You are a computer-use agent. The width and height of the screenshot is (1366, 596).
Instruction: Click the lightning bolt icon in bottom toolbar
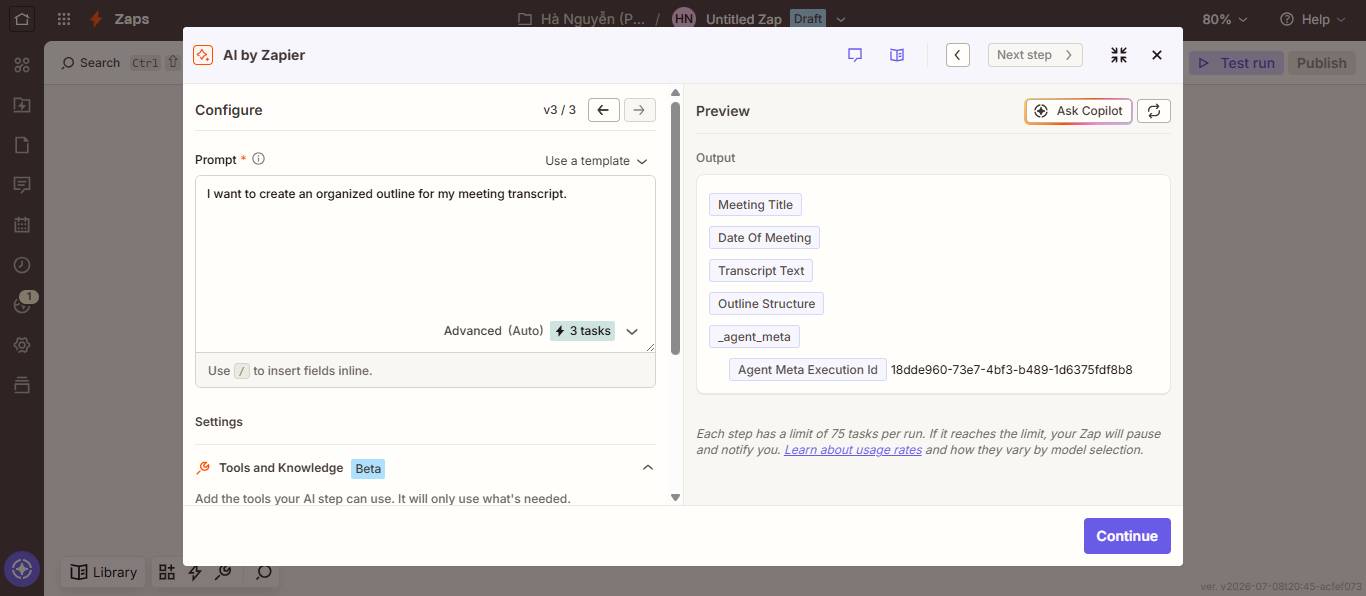tap(195, 572)
